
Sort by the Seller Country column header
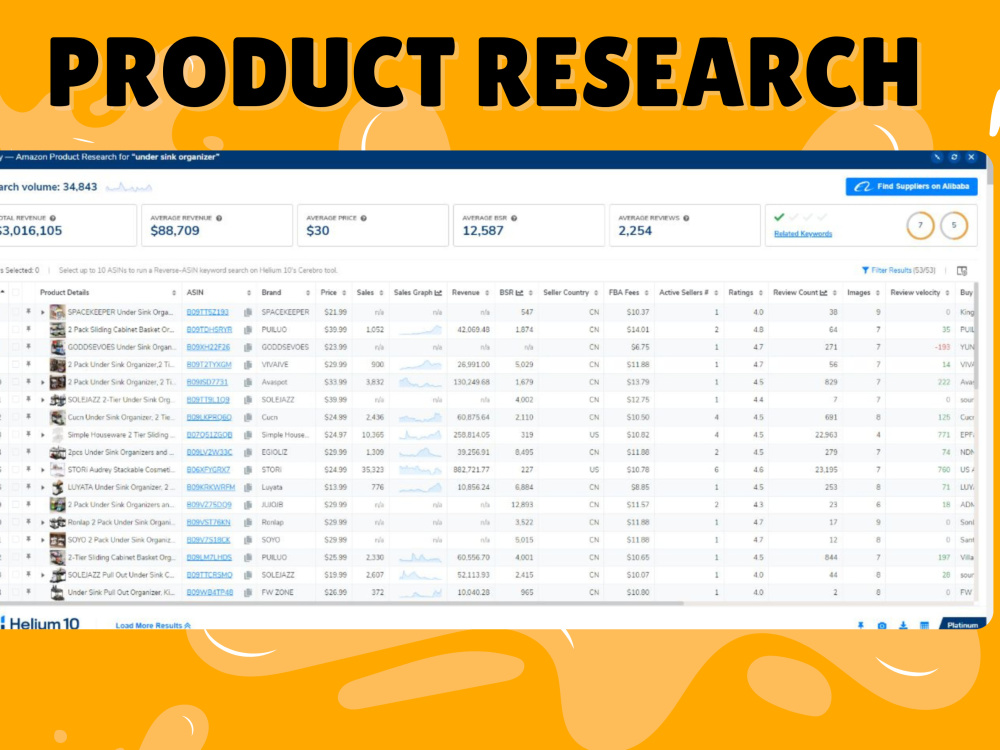click(570, 293)
